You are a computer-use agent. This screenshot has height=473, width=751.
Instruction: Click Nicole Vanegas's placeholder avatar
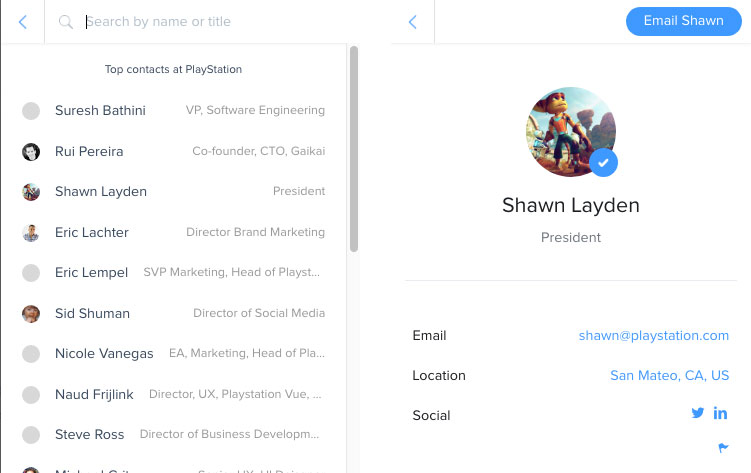click(31, 354)
